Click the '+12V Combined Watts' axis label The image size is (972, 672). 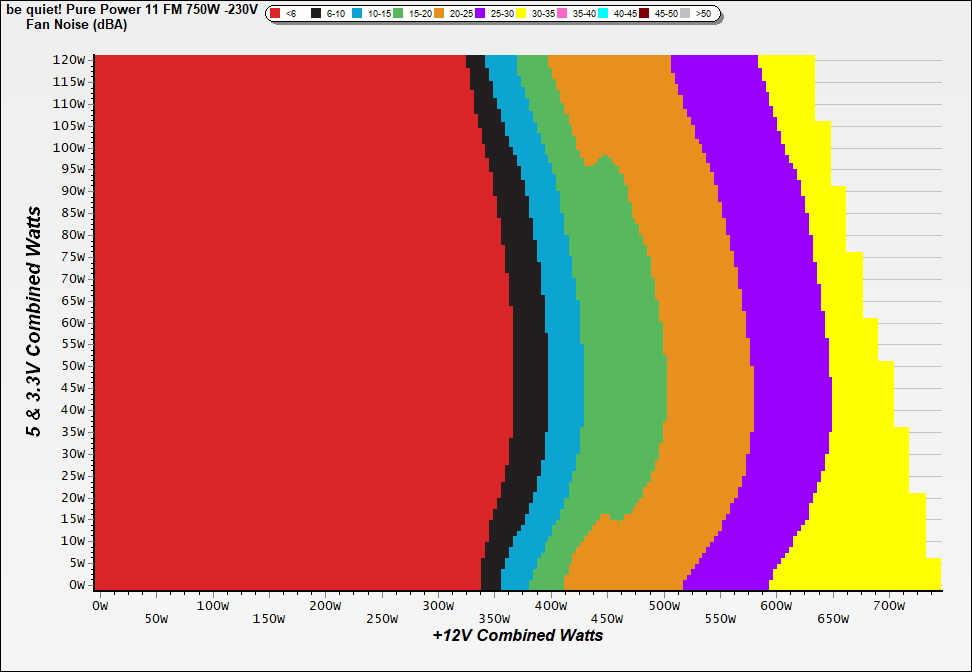pyautogui.click(x=517, y=635)
